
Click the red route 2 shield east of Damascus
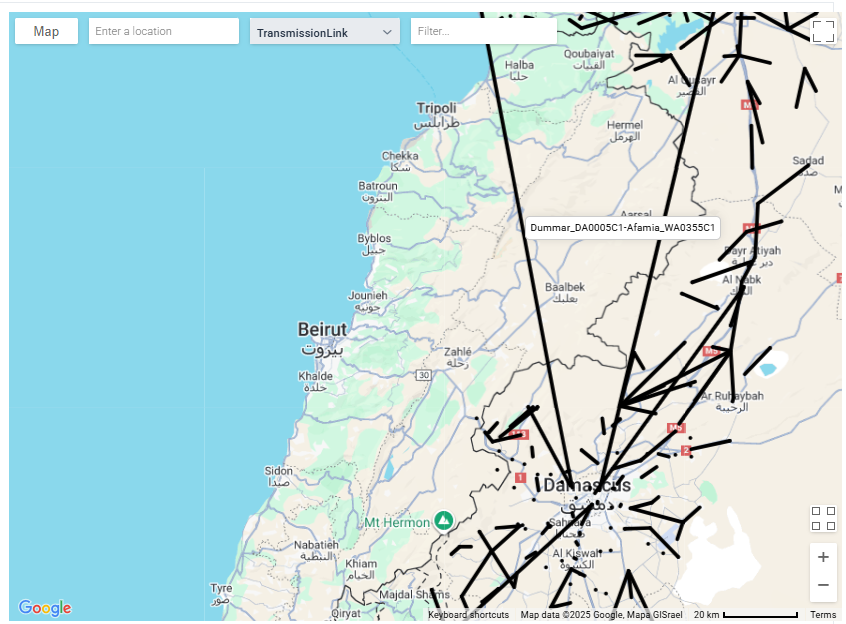(x=686, y=451)
